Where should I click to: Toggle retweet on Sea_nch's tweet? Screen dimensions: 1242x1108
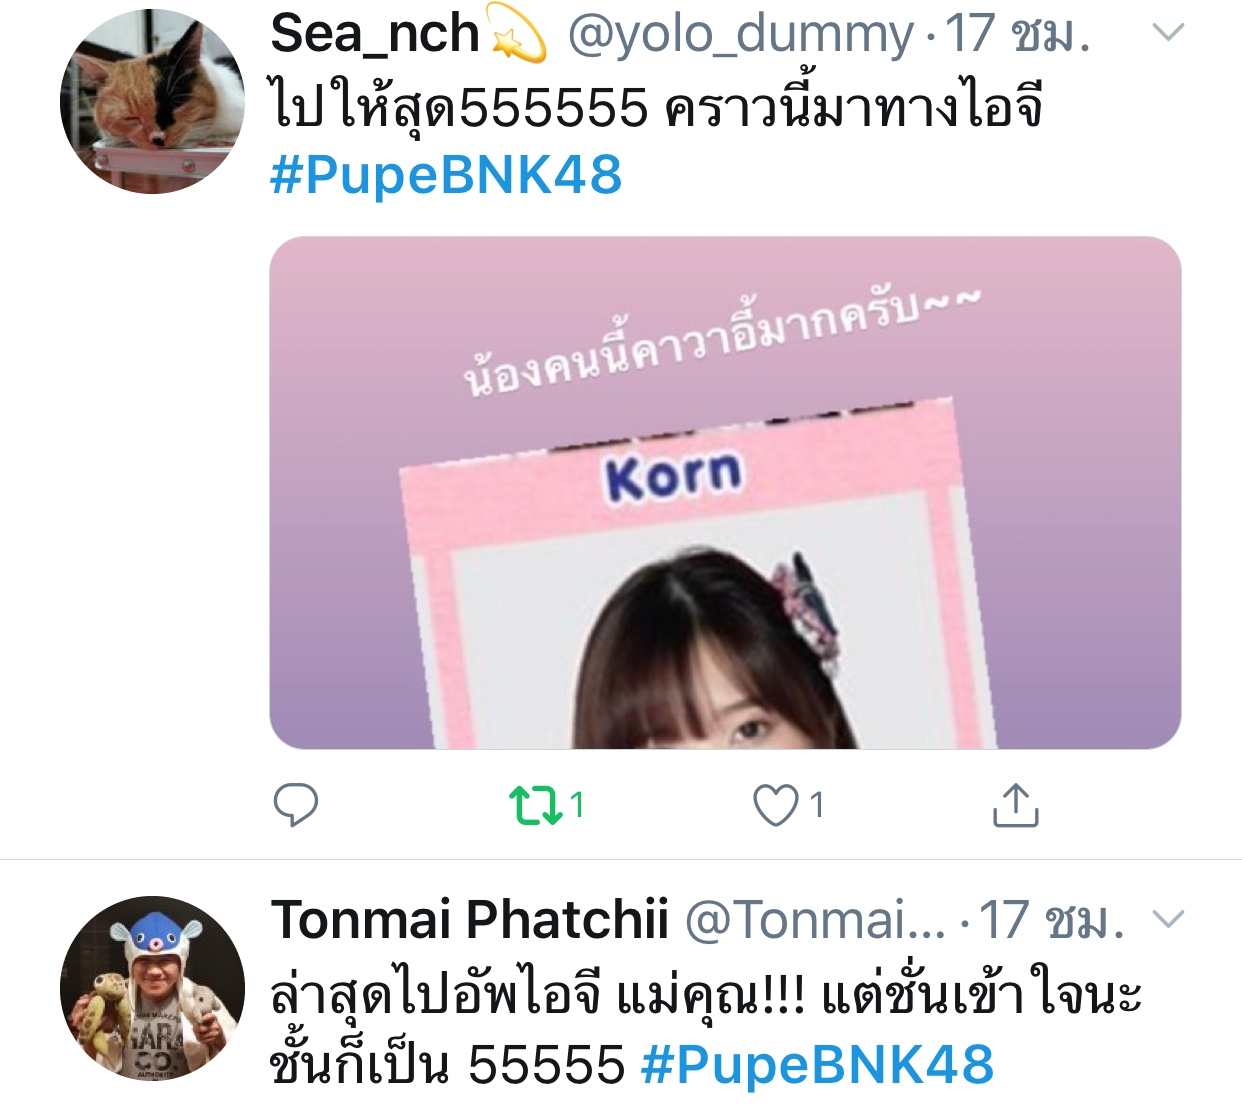[x=537, y=805]
